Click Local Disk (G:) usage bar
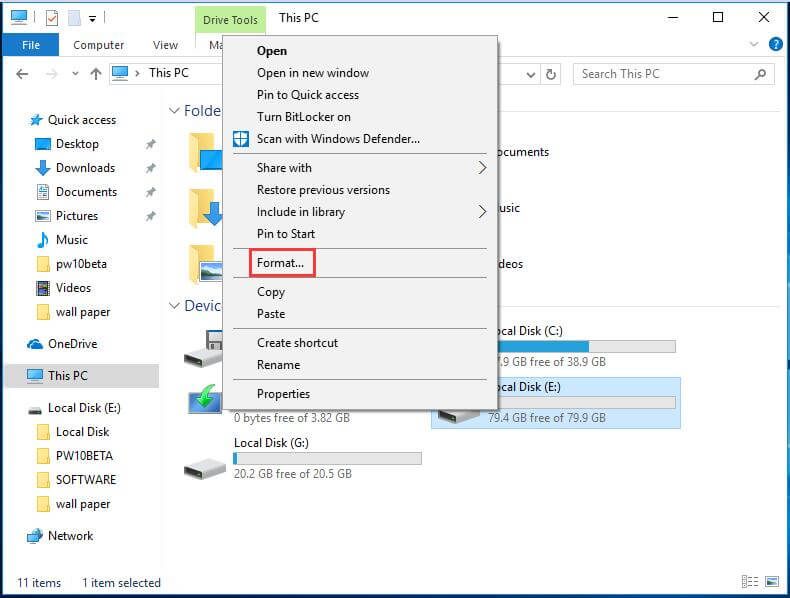790x598 pixels. coord(327,458)
